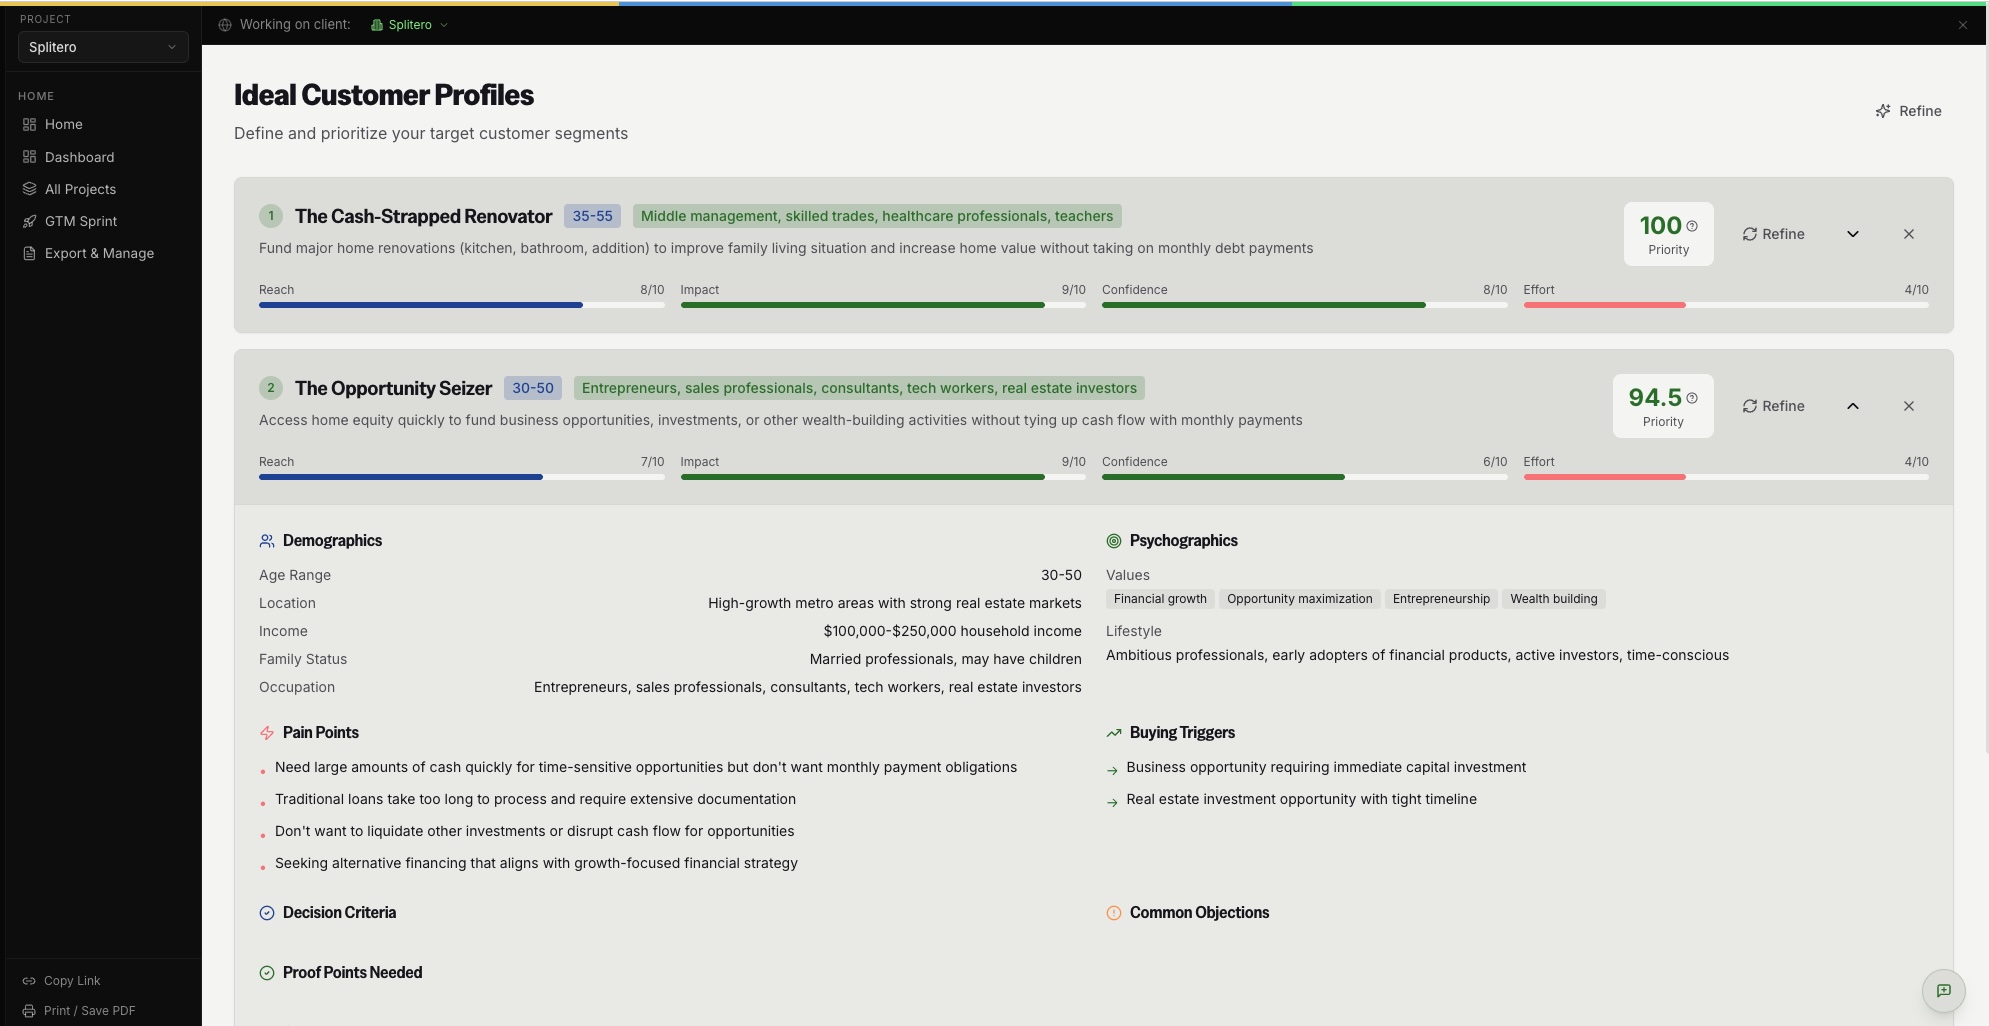Collapse The Opportunity Seizer card chevron
The width and height of the screenshot is (1989, 1026).
(1852, 406)
